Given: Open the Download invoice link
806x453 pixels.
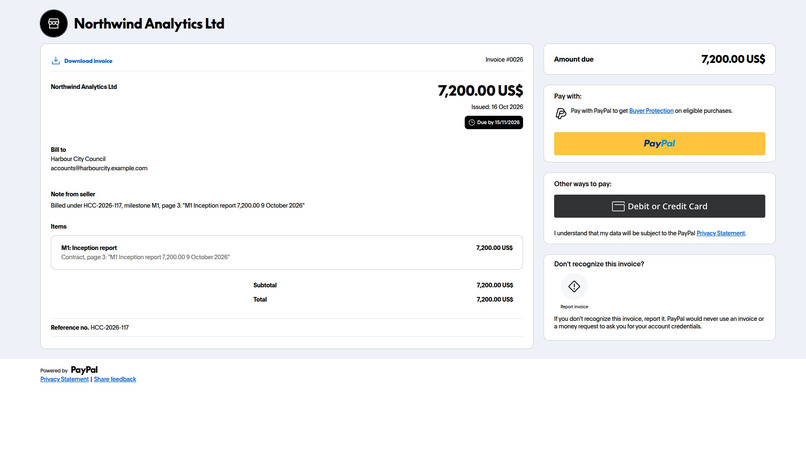Looking at the screenshot, I should coord(88,61).
